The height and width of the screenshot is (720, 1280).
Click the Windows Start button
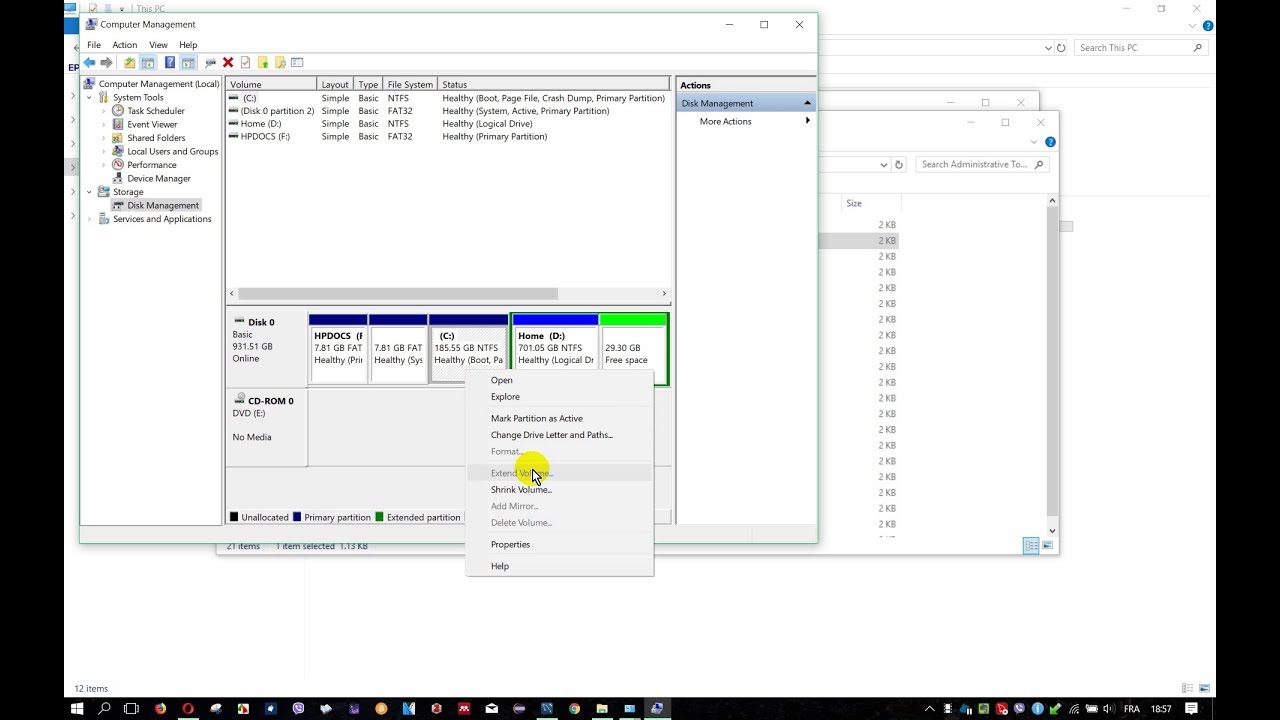tap(77, 709)
